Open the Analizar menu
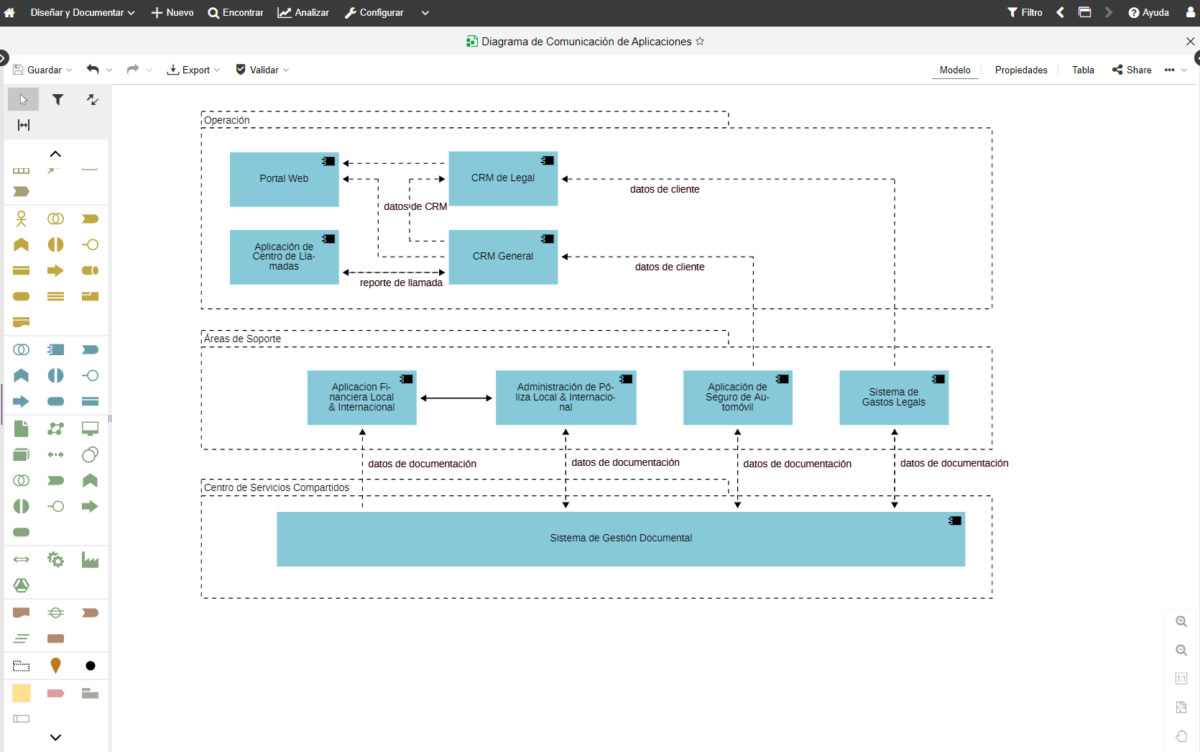The height and width of the screenshot is (752, 1200). coord(302,12)
